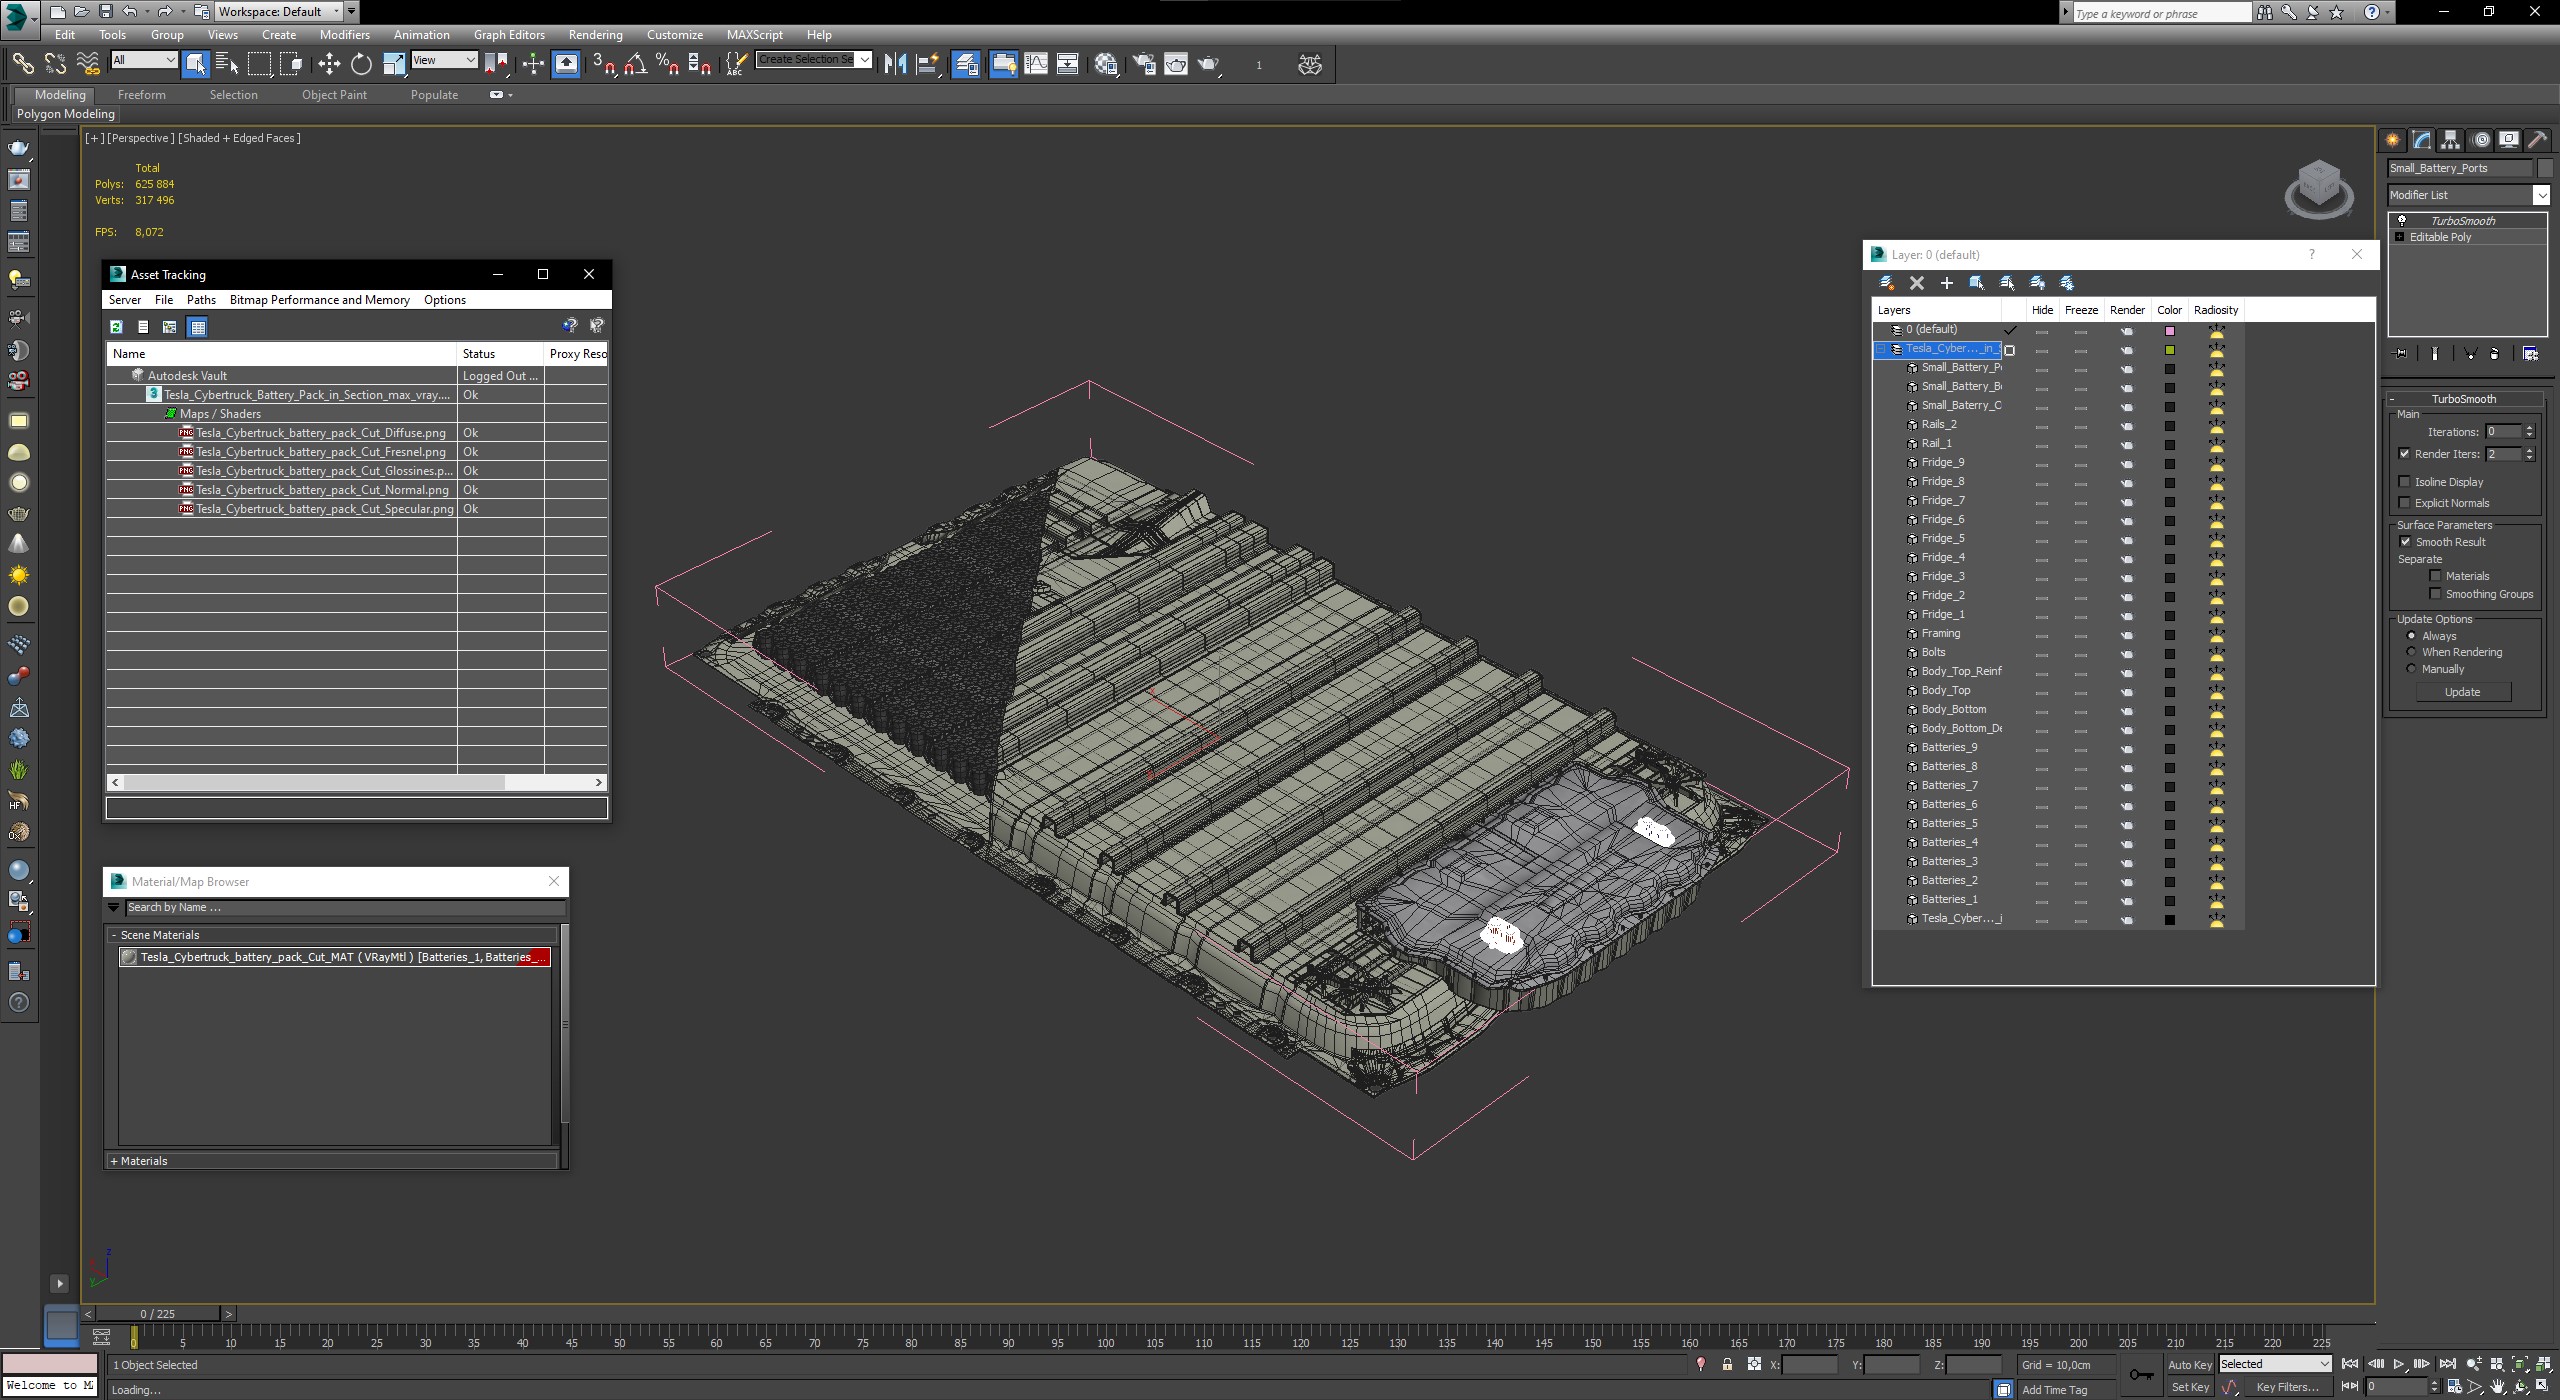This screenshot has height=1400, width=2560.
Task: Click pink color swatch of 0 (default) layer
Action: click(x=2169, y=331)
